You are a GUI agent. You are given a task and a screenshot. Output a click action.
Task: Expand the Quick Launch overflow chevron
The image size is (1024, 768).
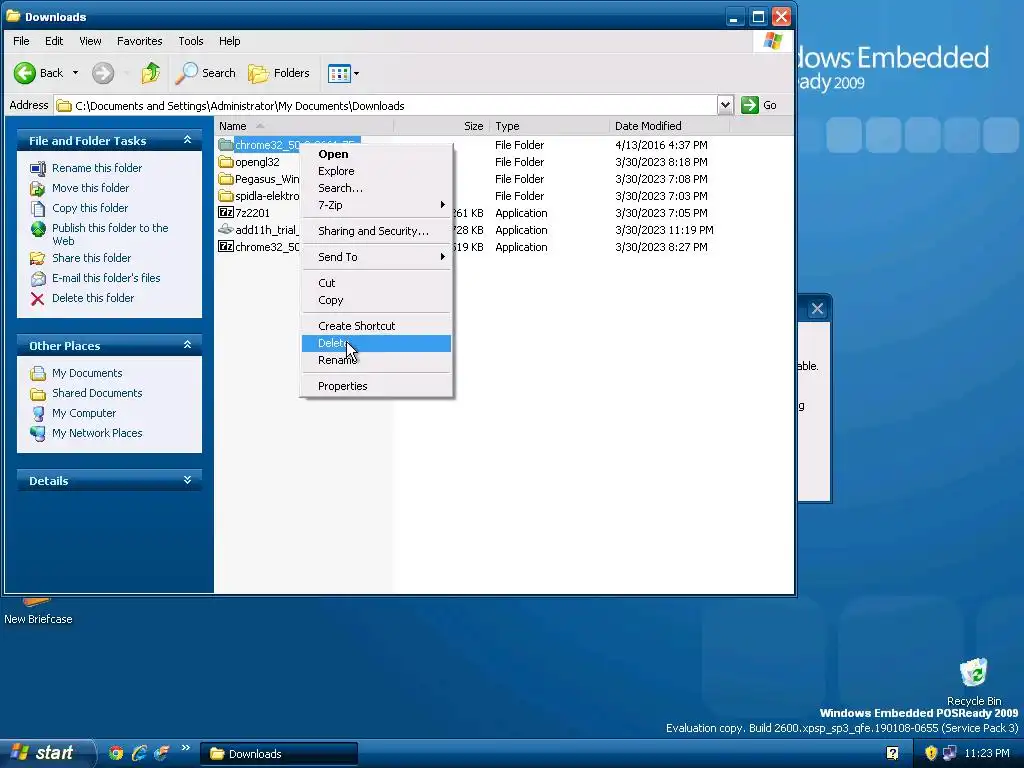pyautogui.click(x=185, y=748)
